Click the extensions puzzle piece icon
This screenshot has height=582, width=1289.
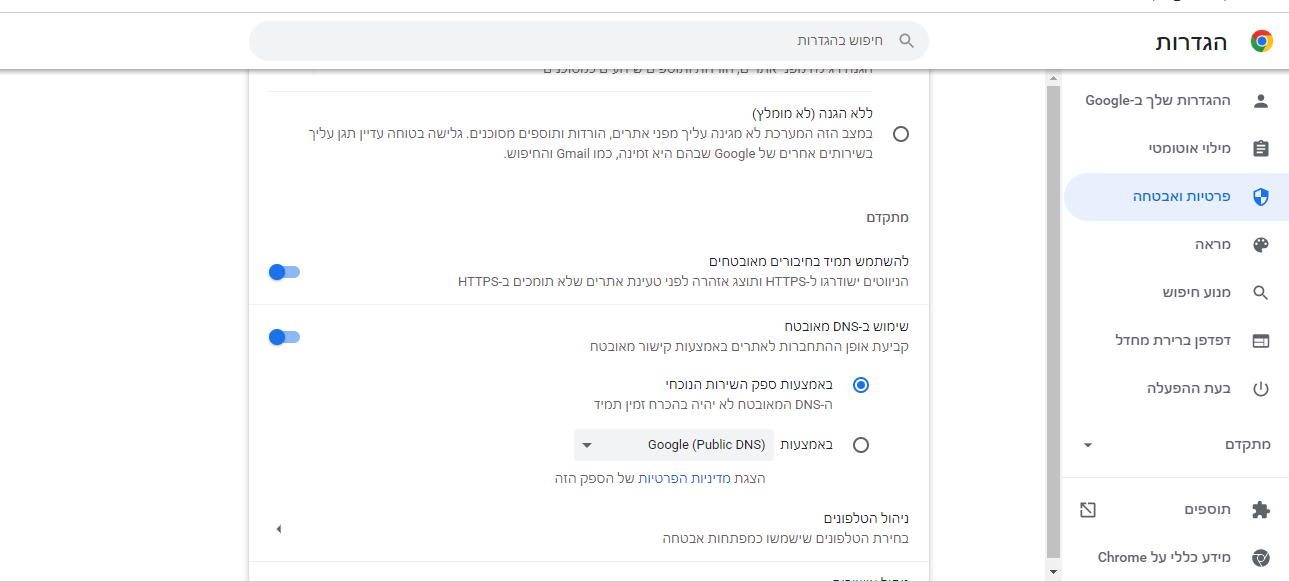[x=1260, y=510]
